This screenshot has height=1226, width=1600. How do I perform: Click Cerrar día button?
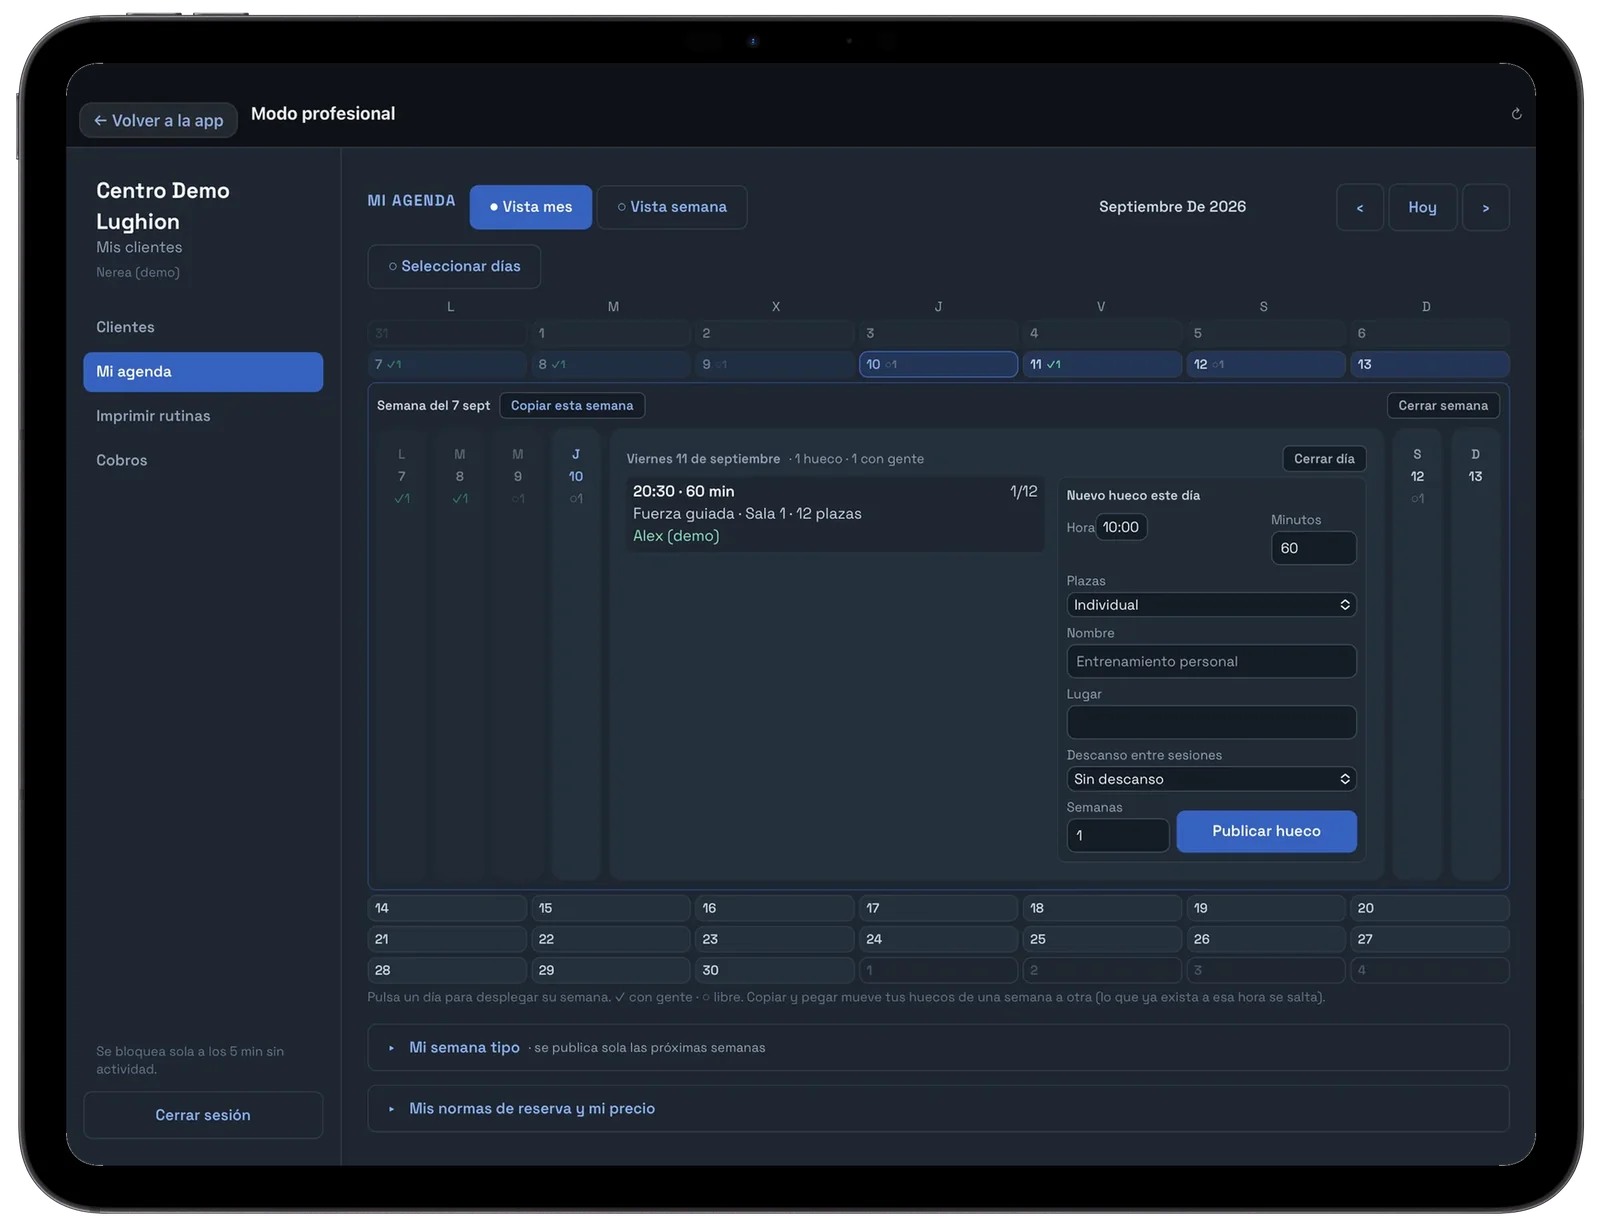pyautogui.click(x=1324, y=459)
